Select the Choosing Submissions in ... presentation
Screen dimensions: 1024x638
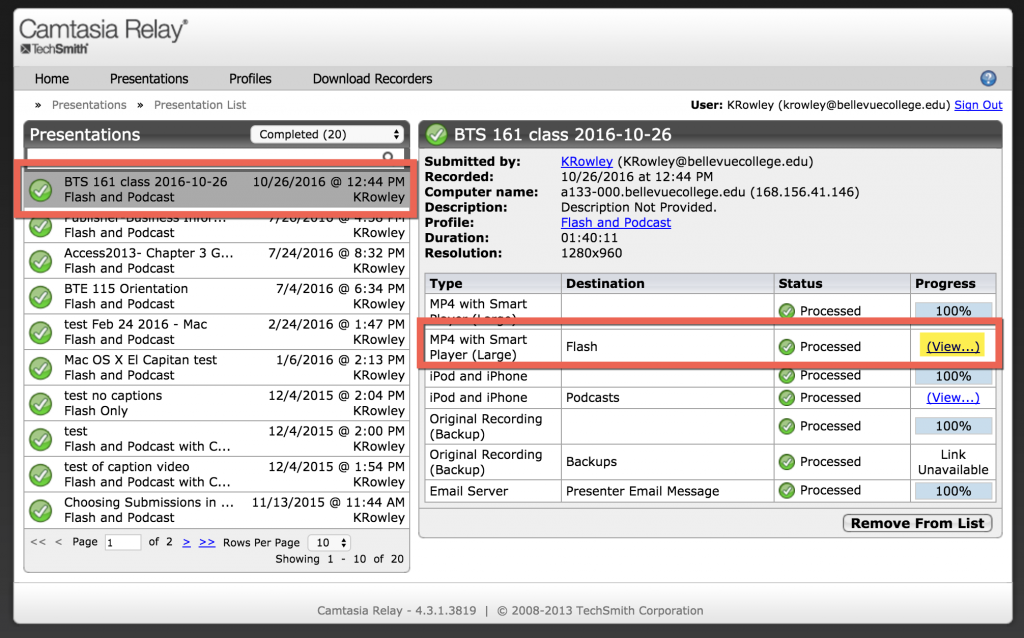pyautogui.click(x=216, y=510)
